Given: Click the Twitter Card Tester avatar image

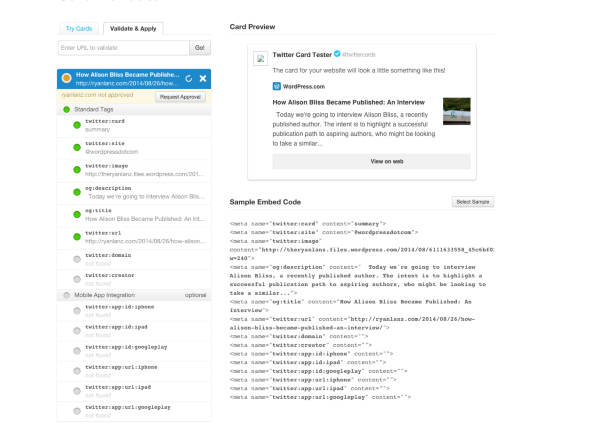Looking at the screenshot, I should pyautogui.click(x=261, y=58).
